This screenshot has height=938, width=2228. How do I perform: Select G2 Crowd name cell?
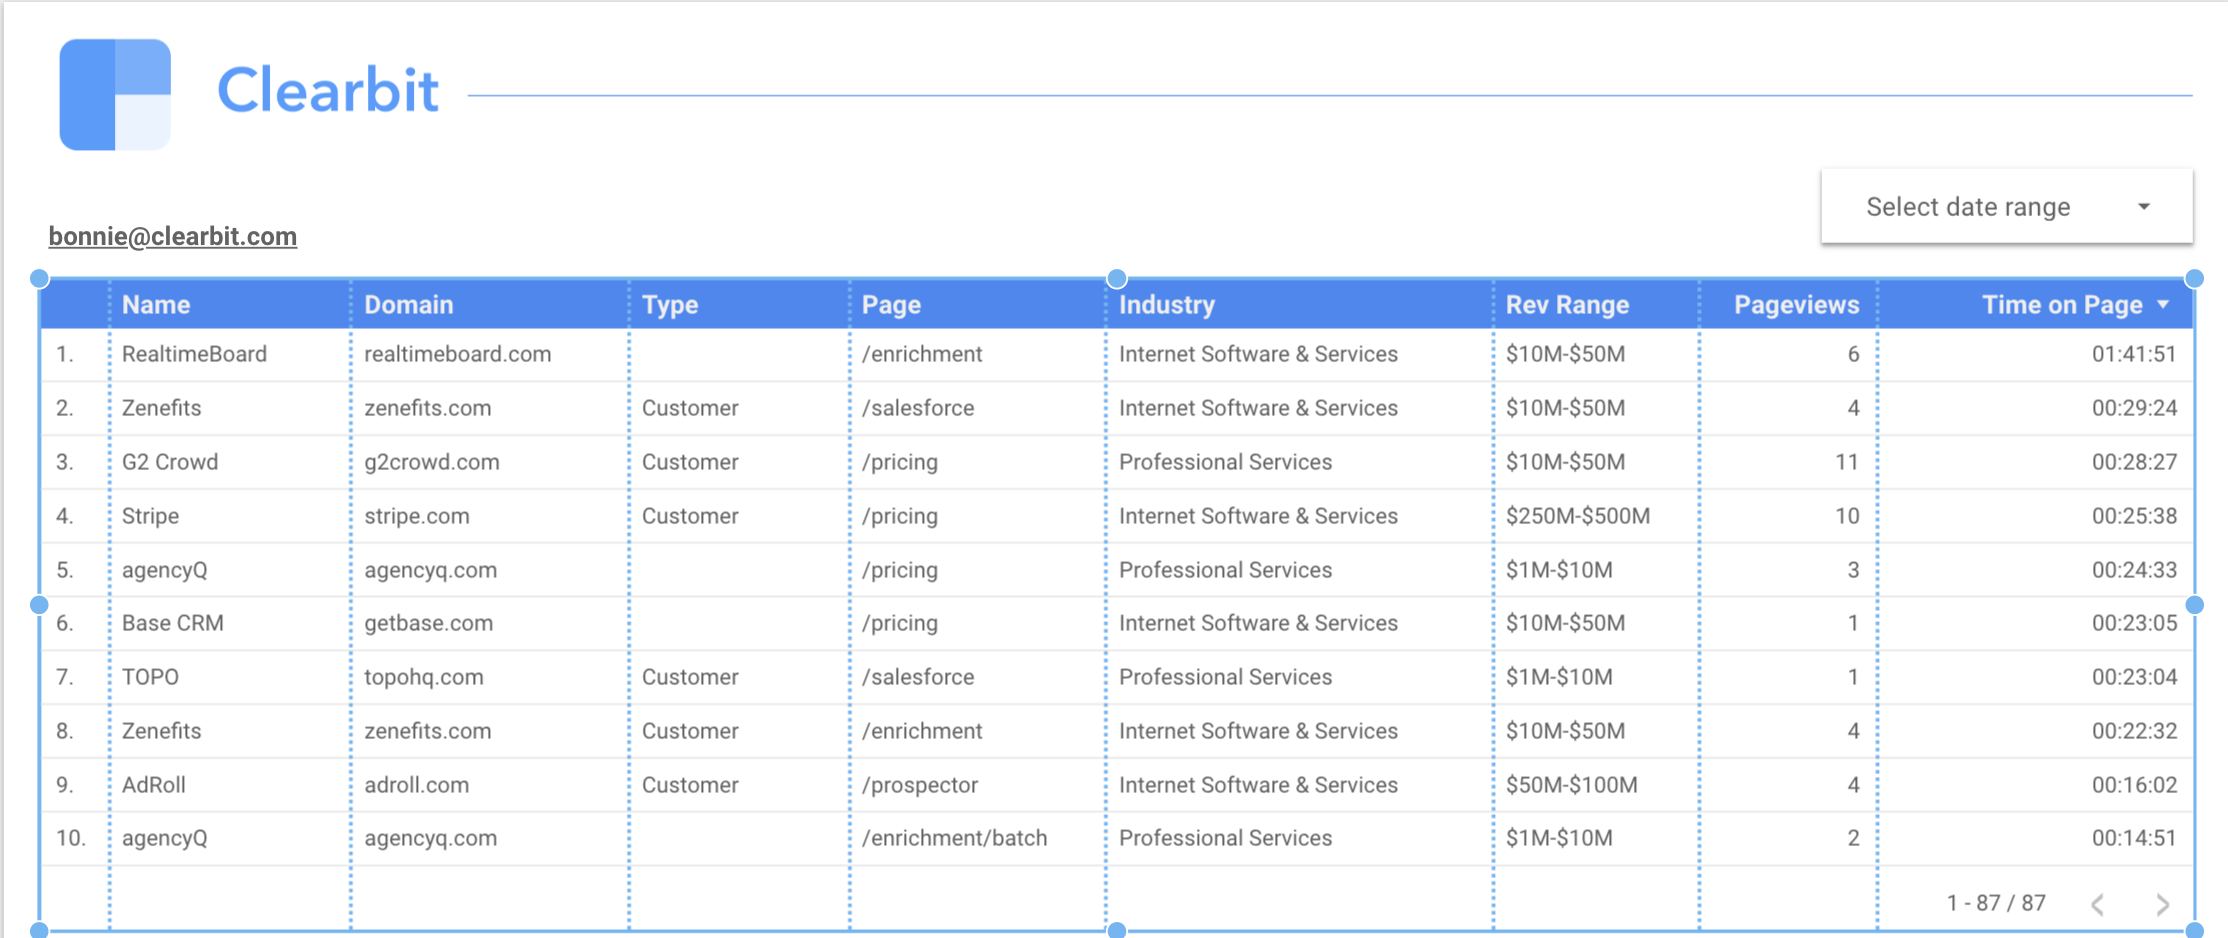pos(170,462)
